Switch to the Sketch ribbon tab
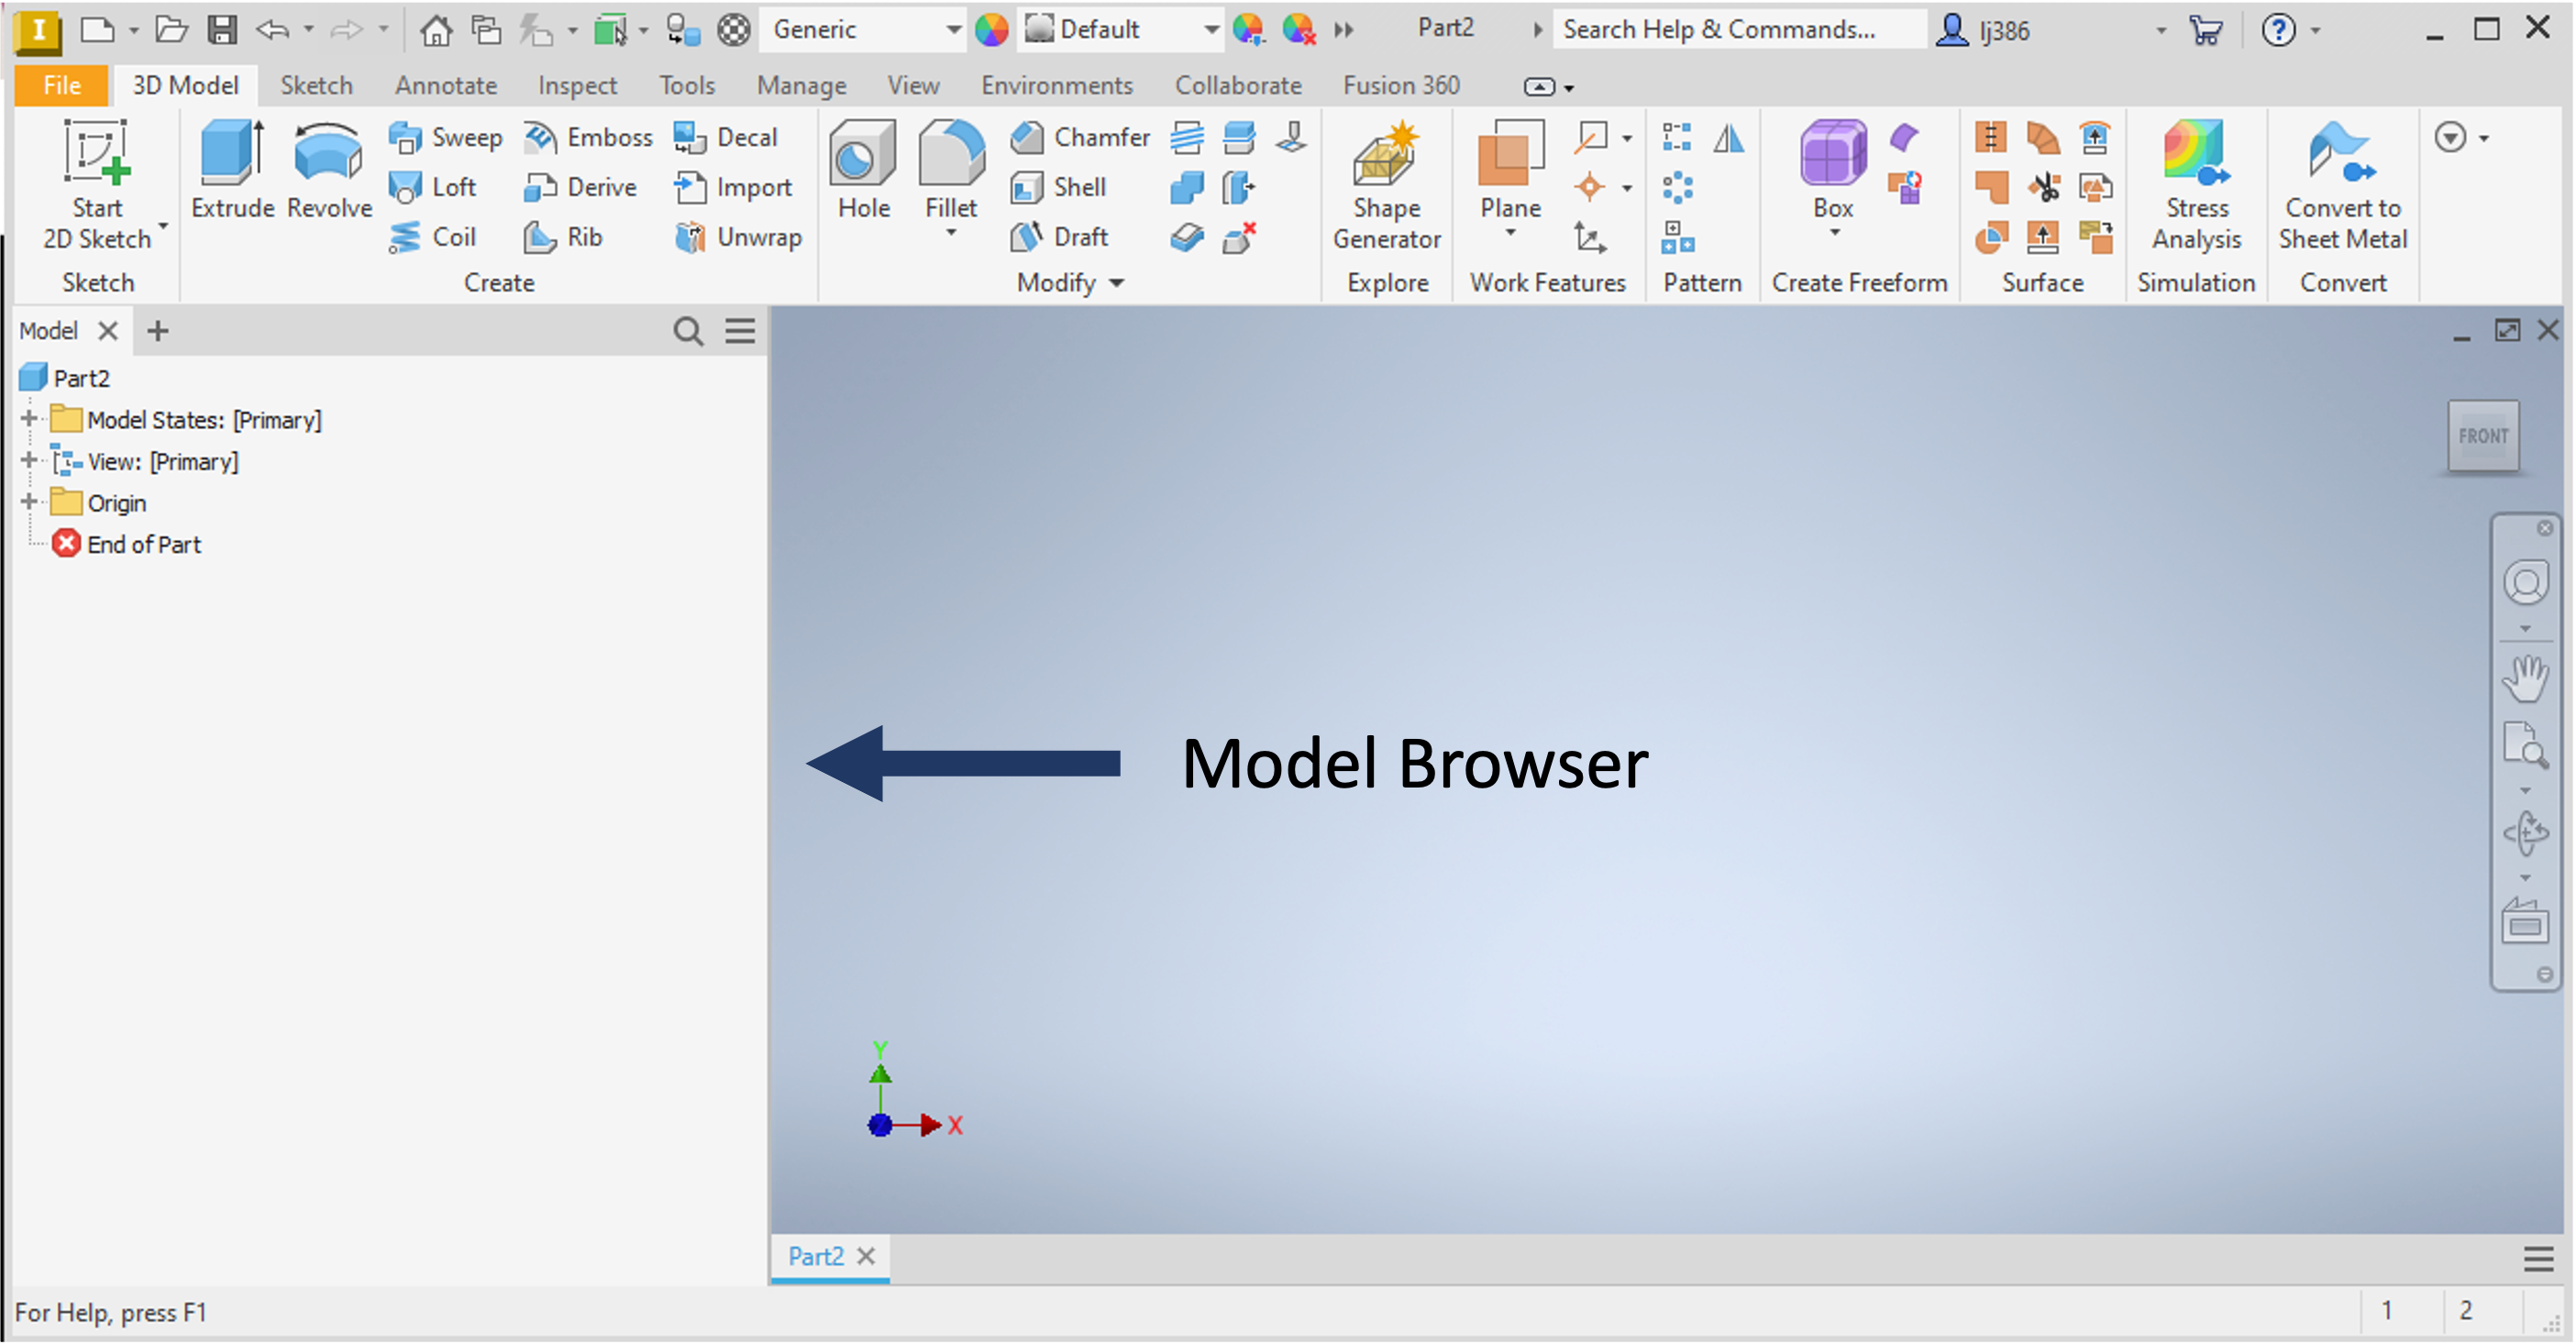Image resolution: width=2576 pixels, height=1344 pixels. pyautogui.click(x=316, y=86)
